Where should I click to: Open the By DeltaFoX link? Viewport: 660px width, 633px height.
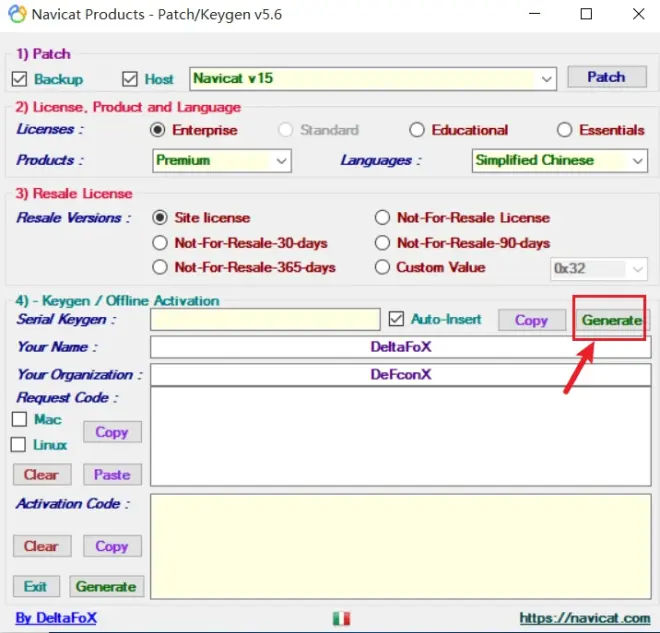(56, 618)
